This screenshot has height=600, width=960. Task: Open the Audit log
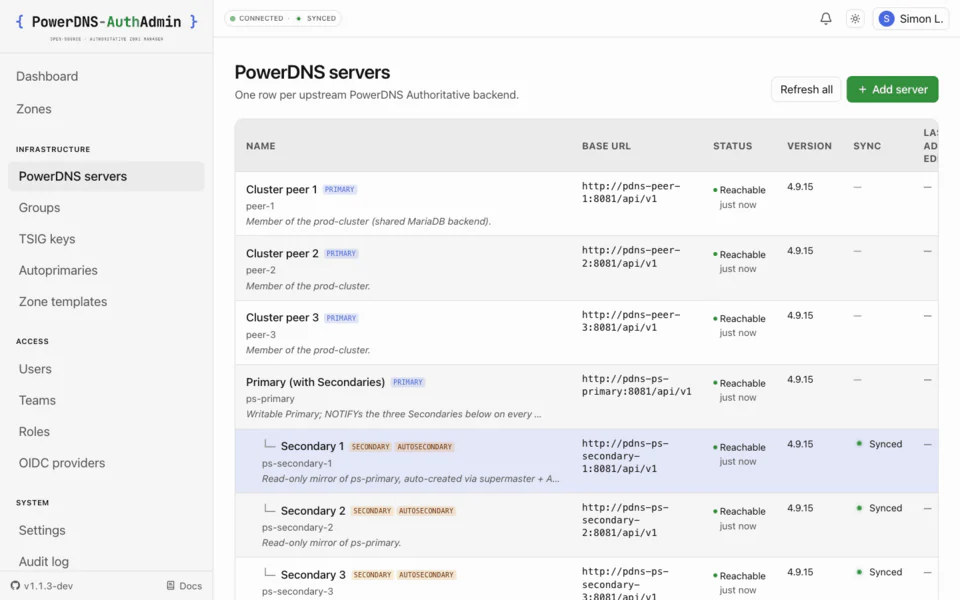(x=43, y=561)
